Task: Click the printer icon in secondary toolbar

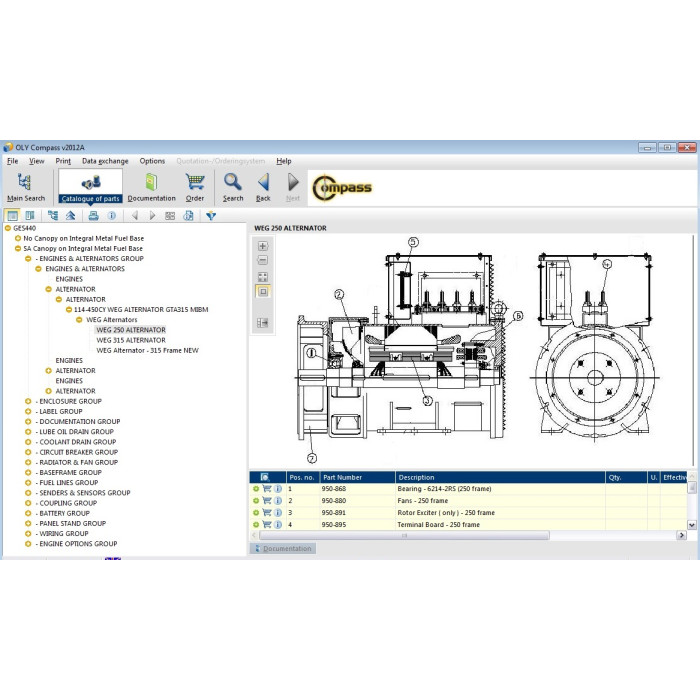Action: click(x=93, y=216)
